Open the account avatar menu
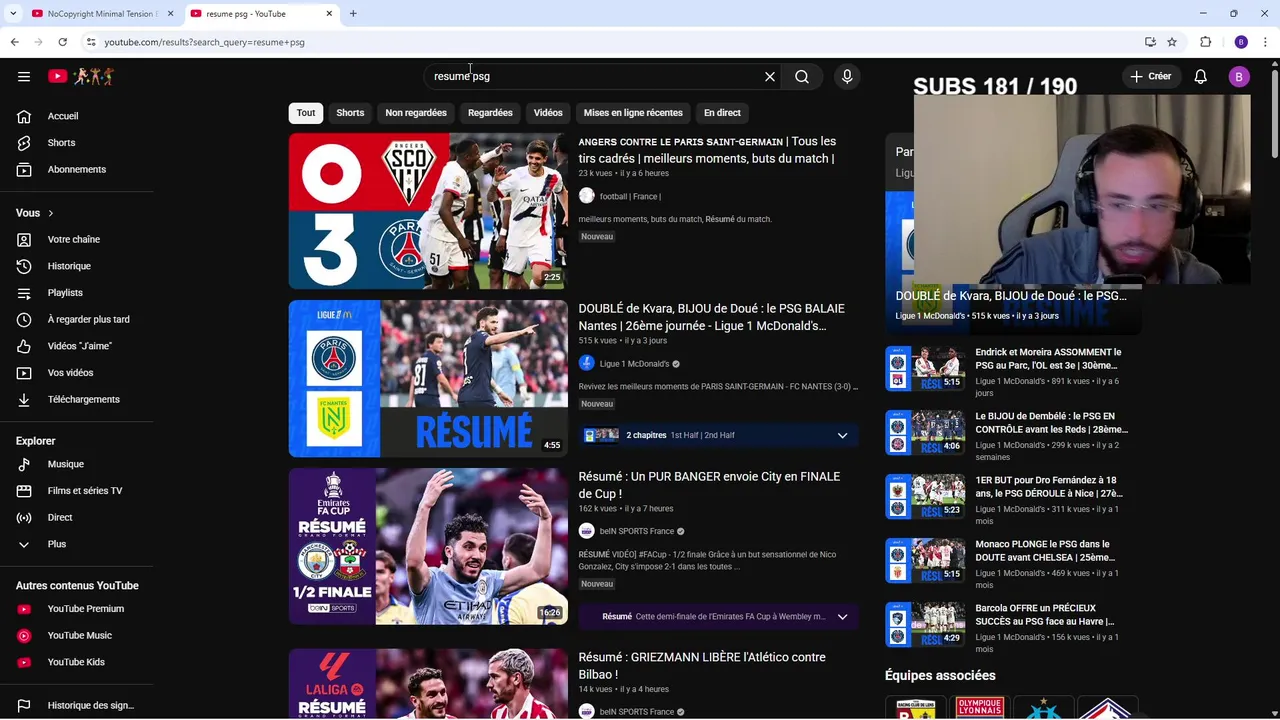Image resolution: width=1280 pixels, height=720 pixels. click(1239, 76)
